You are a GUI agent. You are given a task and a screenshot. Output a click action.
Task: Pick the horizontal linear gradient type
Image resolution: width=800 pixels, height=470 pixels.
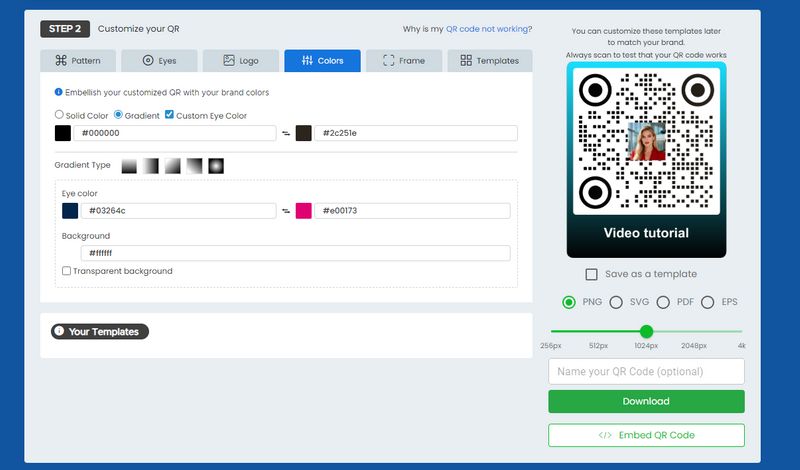(x=151, y=165)
